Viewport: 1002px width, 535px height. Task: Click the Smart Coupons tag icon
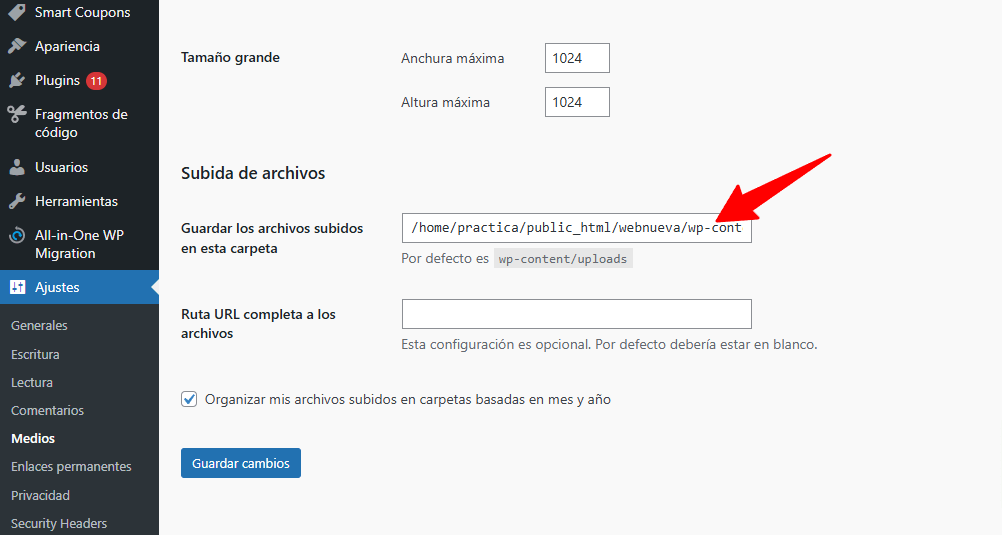pos(17,12)
